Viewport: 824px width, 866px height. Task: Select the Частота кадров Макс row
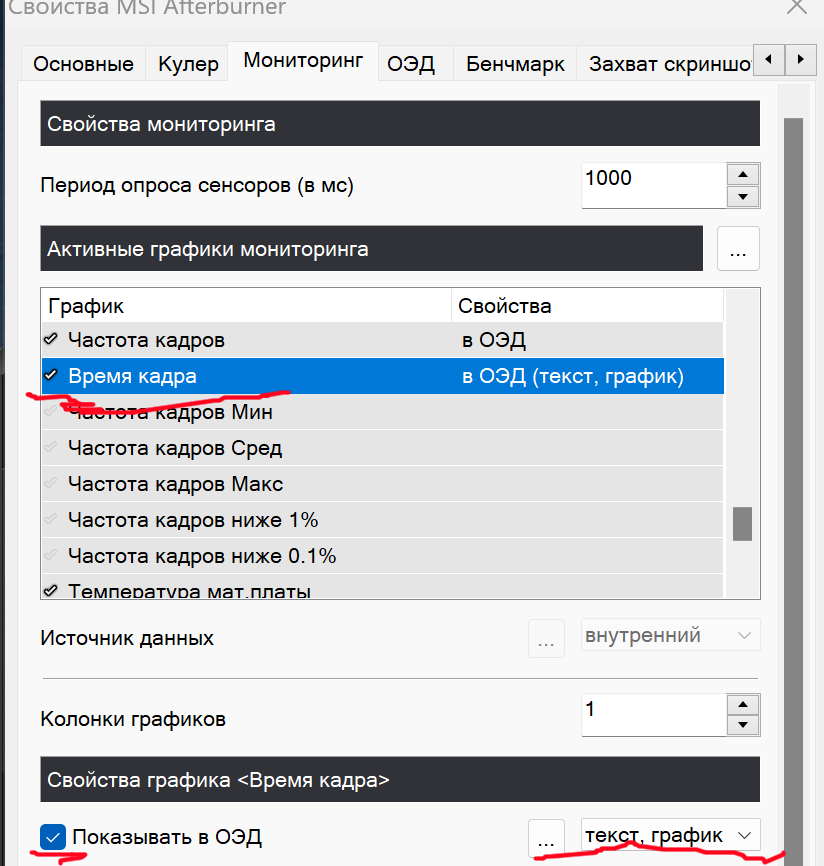click(383, 484)
